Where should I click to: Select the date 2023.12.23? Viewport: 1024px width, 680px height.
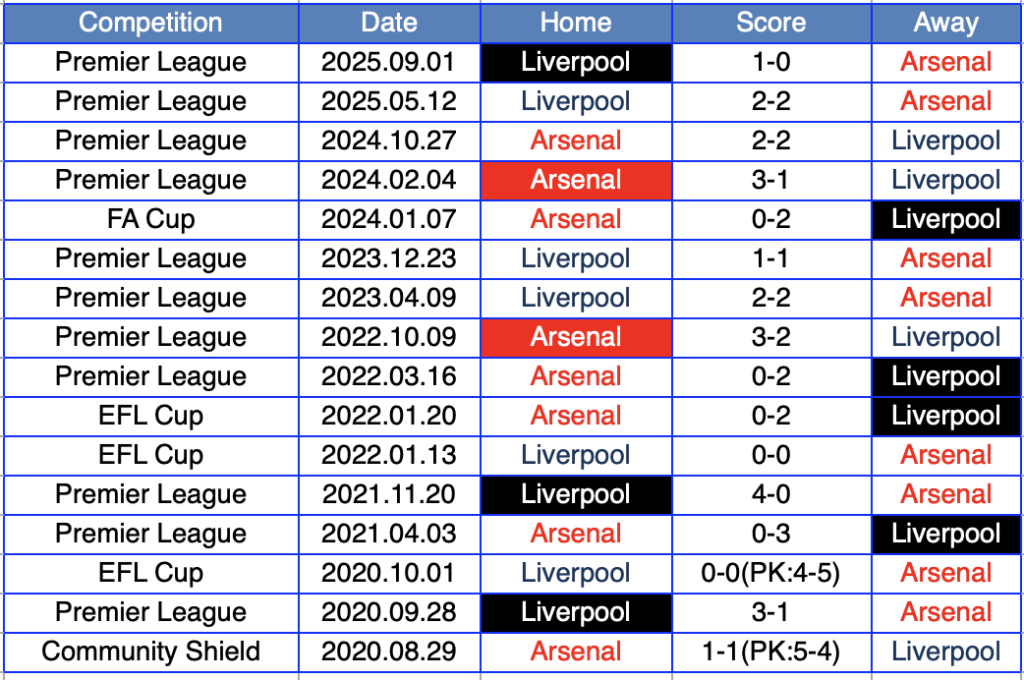pos(388,258)
